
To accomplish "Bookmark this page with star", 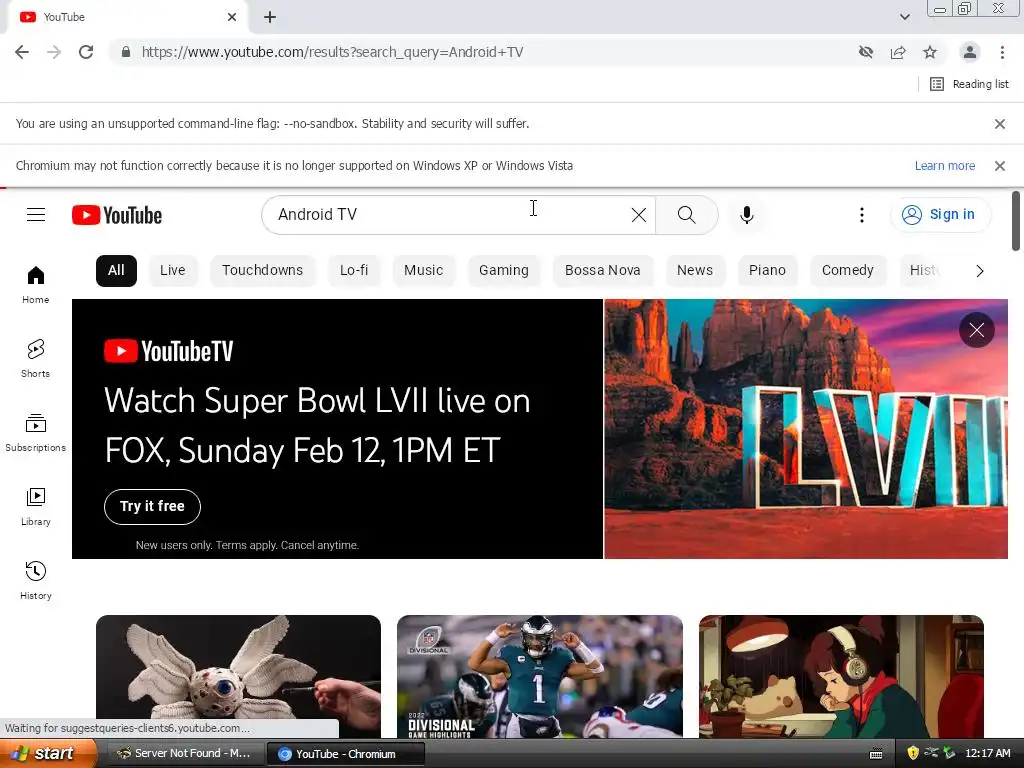I will pos(930,52).
